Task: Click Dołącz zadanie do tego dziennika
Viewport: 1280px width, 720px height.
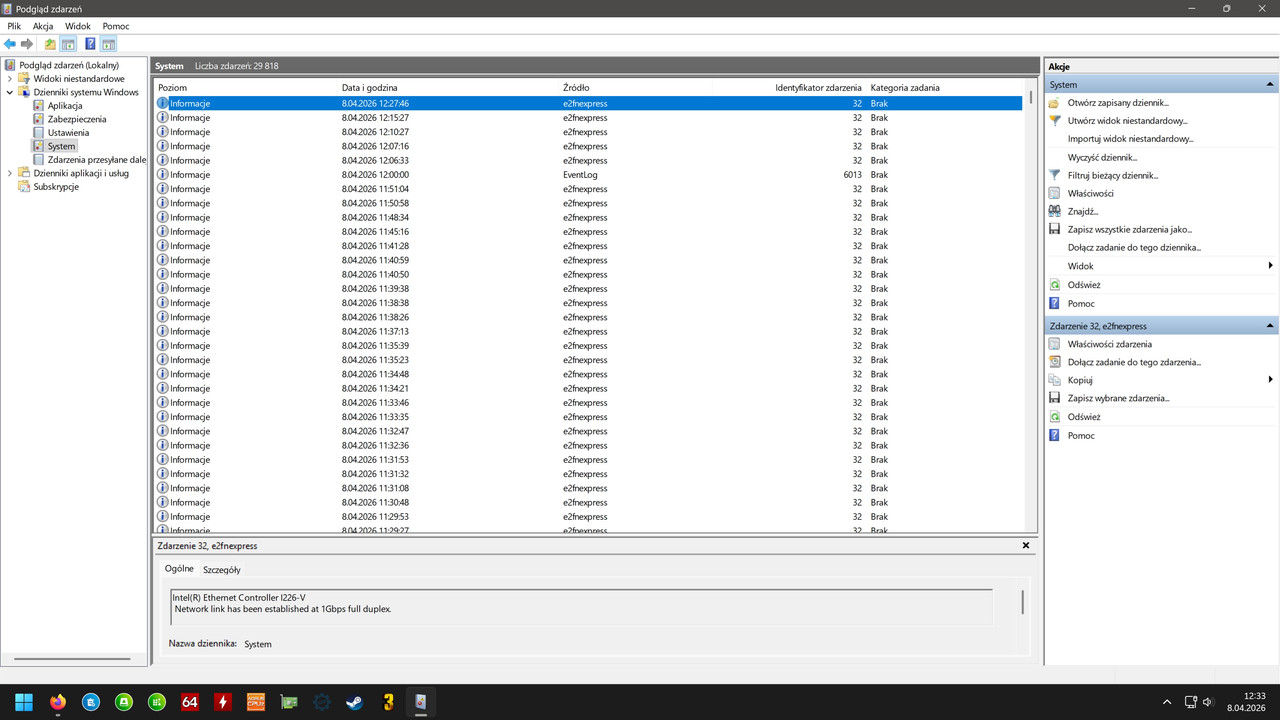Action: pos(1134,247)
